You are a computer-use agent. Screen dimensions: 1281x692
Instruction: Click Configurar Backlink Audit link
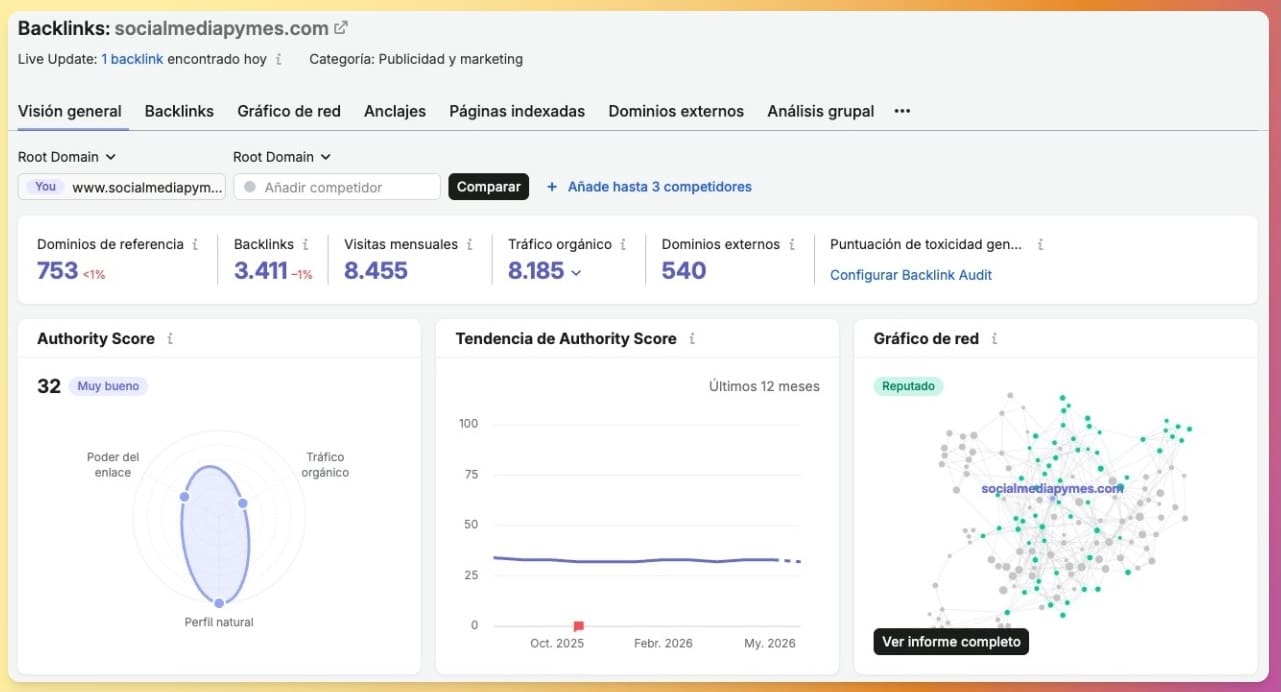coord(911,275)
